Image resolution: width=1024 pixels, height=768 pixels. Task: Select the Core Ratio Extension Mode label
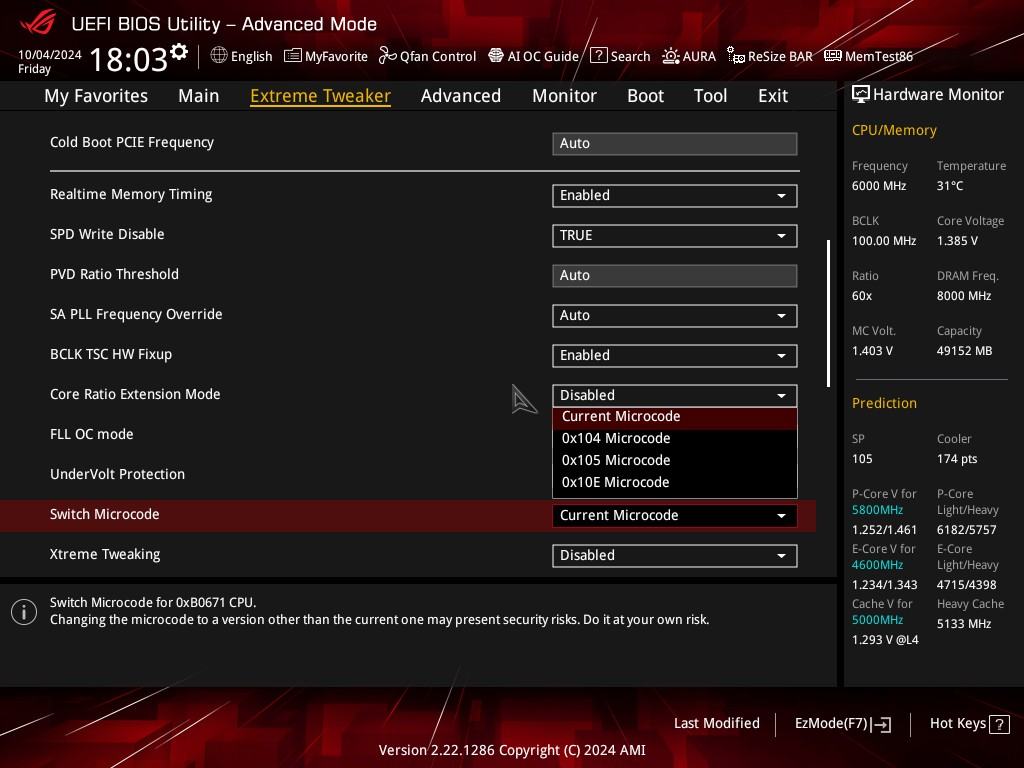(135, 394)
